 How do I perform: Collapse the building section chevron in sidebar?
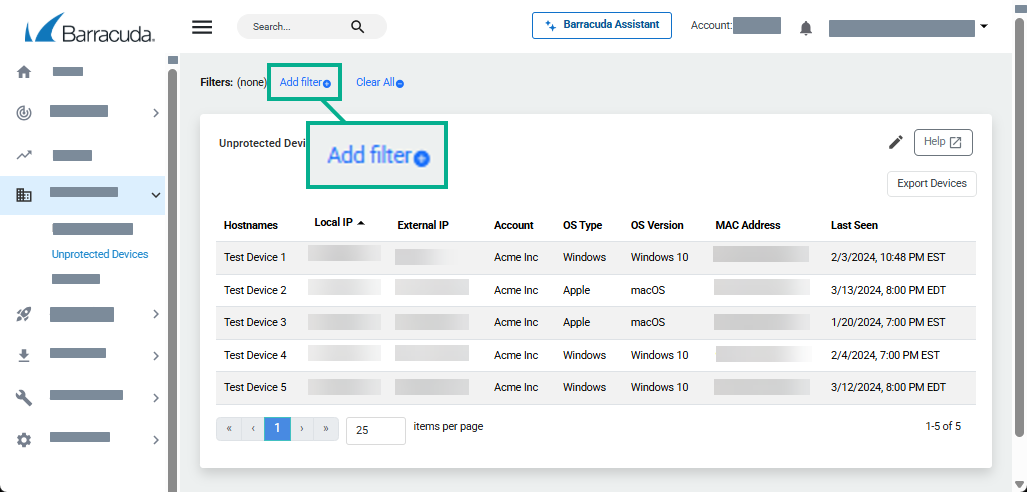pos(155,195)
